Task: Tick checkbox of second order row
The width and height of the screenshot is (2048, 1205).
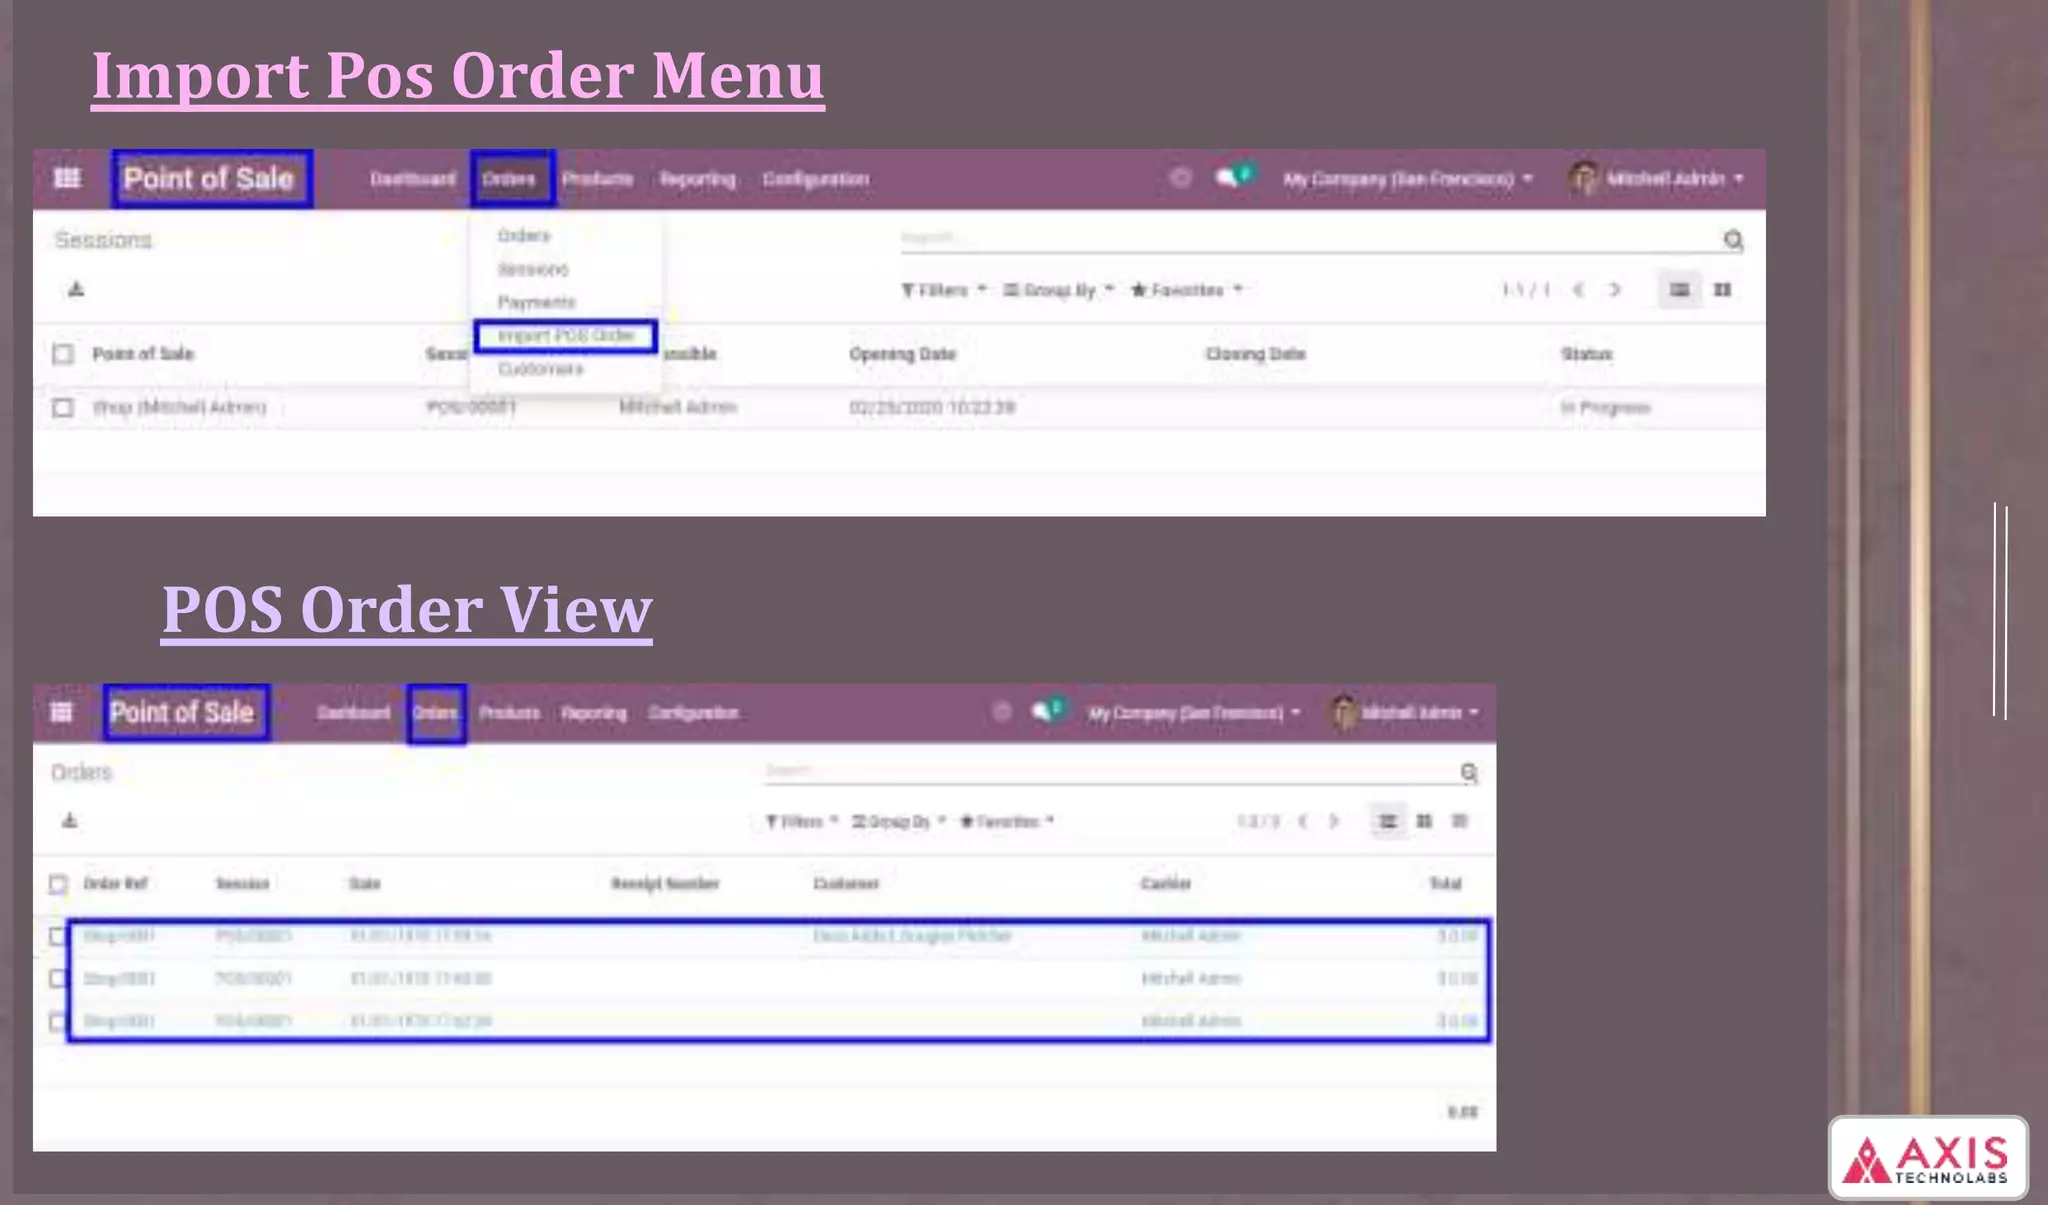Action: tap(57, 979)
